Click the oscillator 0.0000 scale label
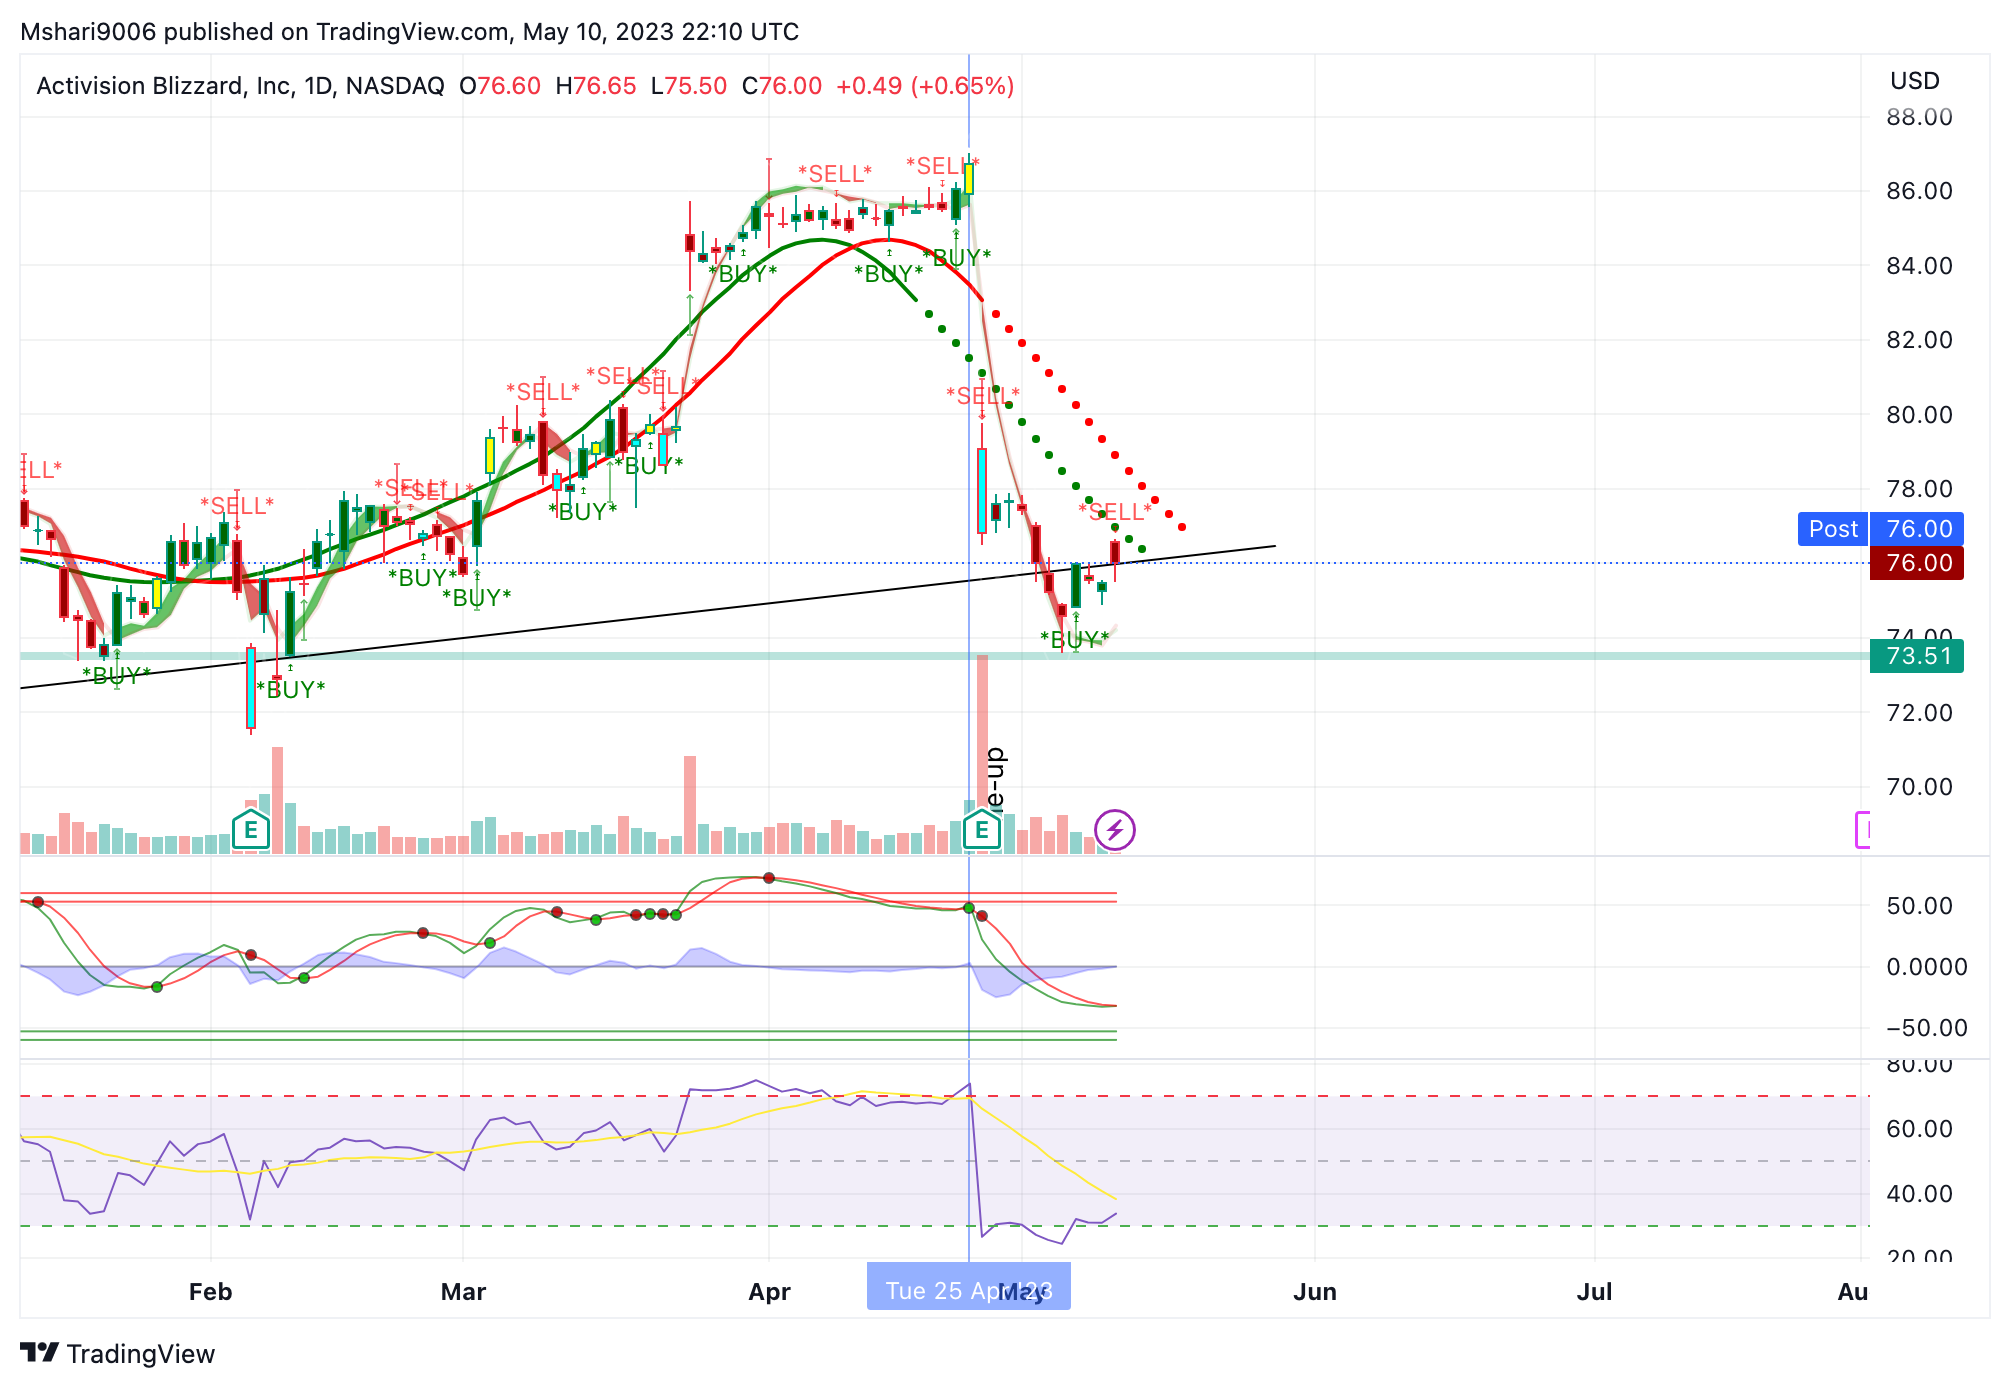The image size is (2010, 1388). pyautogui.click(x=1926, y=967)
